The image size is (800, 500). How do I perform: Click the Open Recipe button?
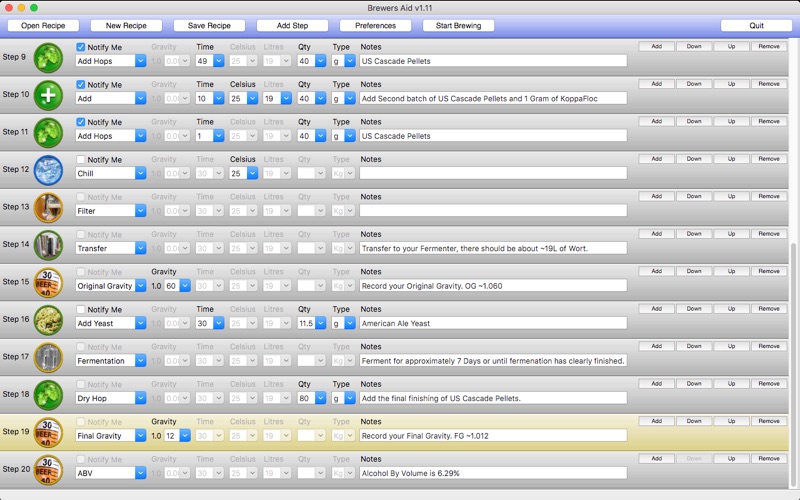(x=43, y=25)
